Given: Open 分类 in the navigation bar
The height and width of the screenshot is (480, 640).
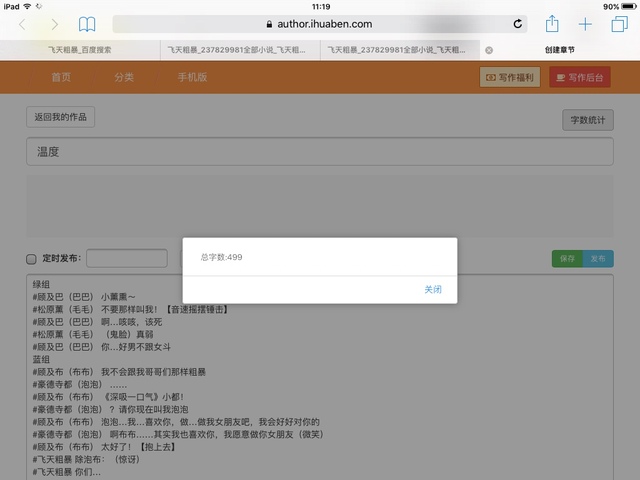Looking at the screenshot, I should tap(124, 77).
